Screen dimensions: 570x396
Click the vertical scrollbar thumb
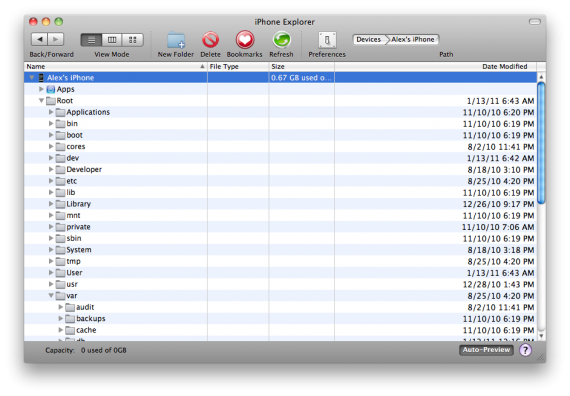[541, 143]
